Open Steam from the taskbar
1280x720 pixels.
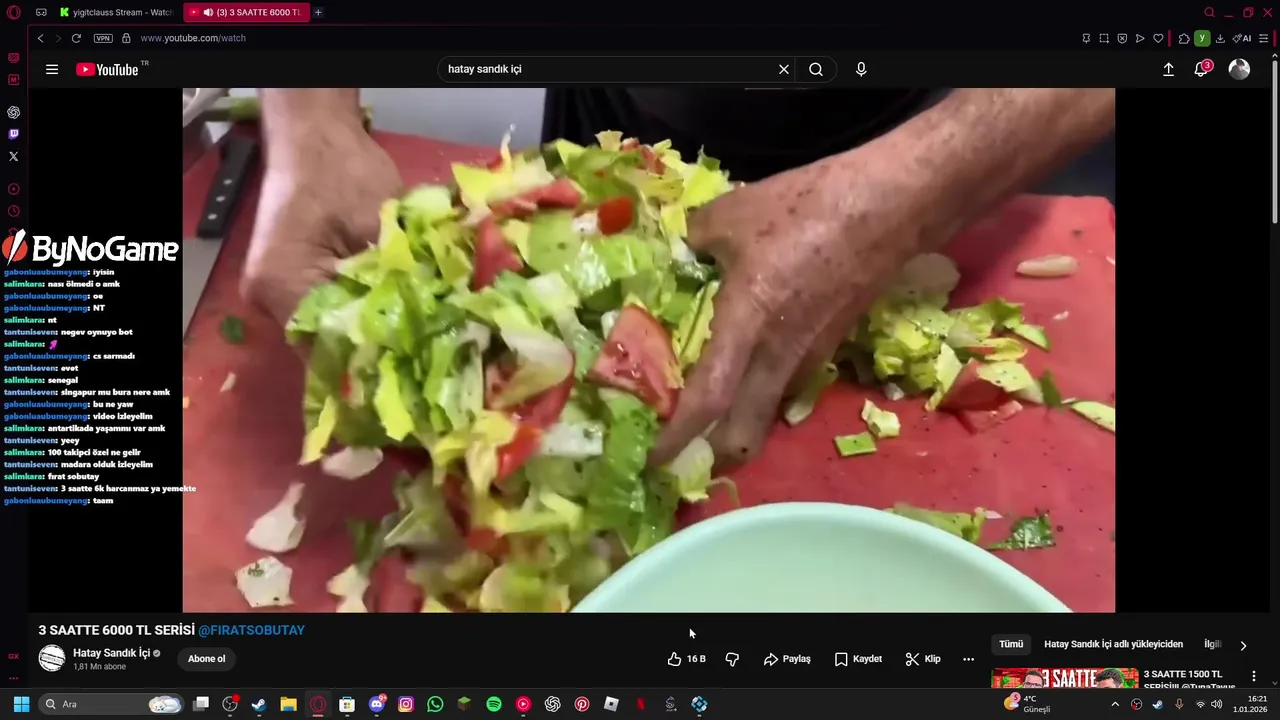point(259,704)
